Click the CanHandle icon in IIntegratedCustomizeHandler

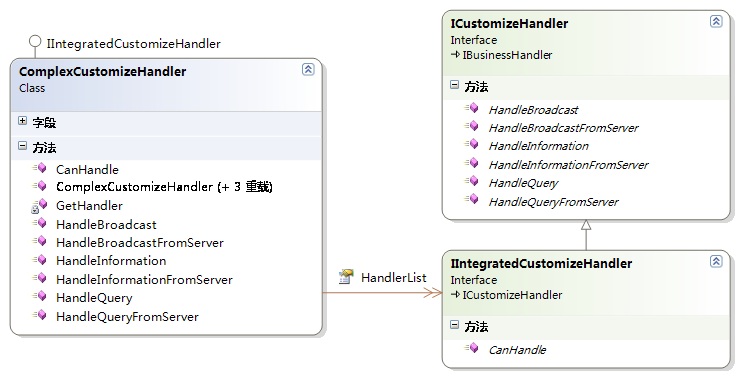click(471, 348)
